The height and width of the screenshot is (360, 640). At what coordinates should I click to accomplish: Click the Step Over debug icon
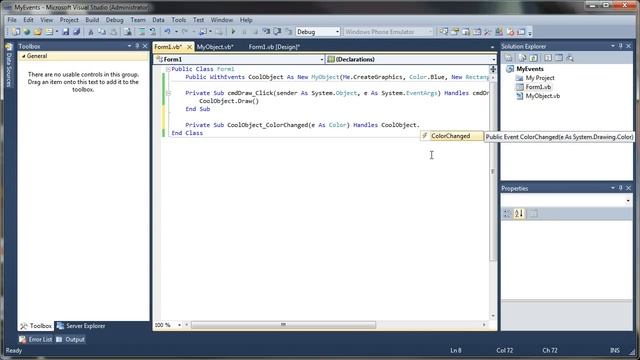[x=278, y=32]
